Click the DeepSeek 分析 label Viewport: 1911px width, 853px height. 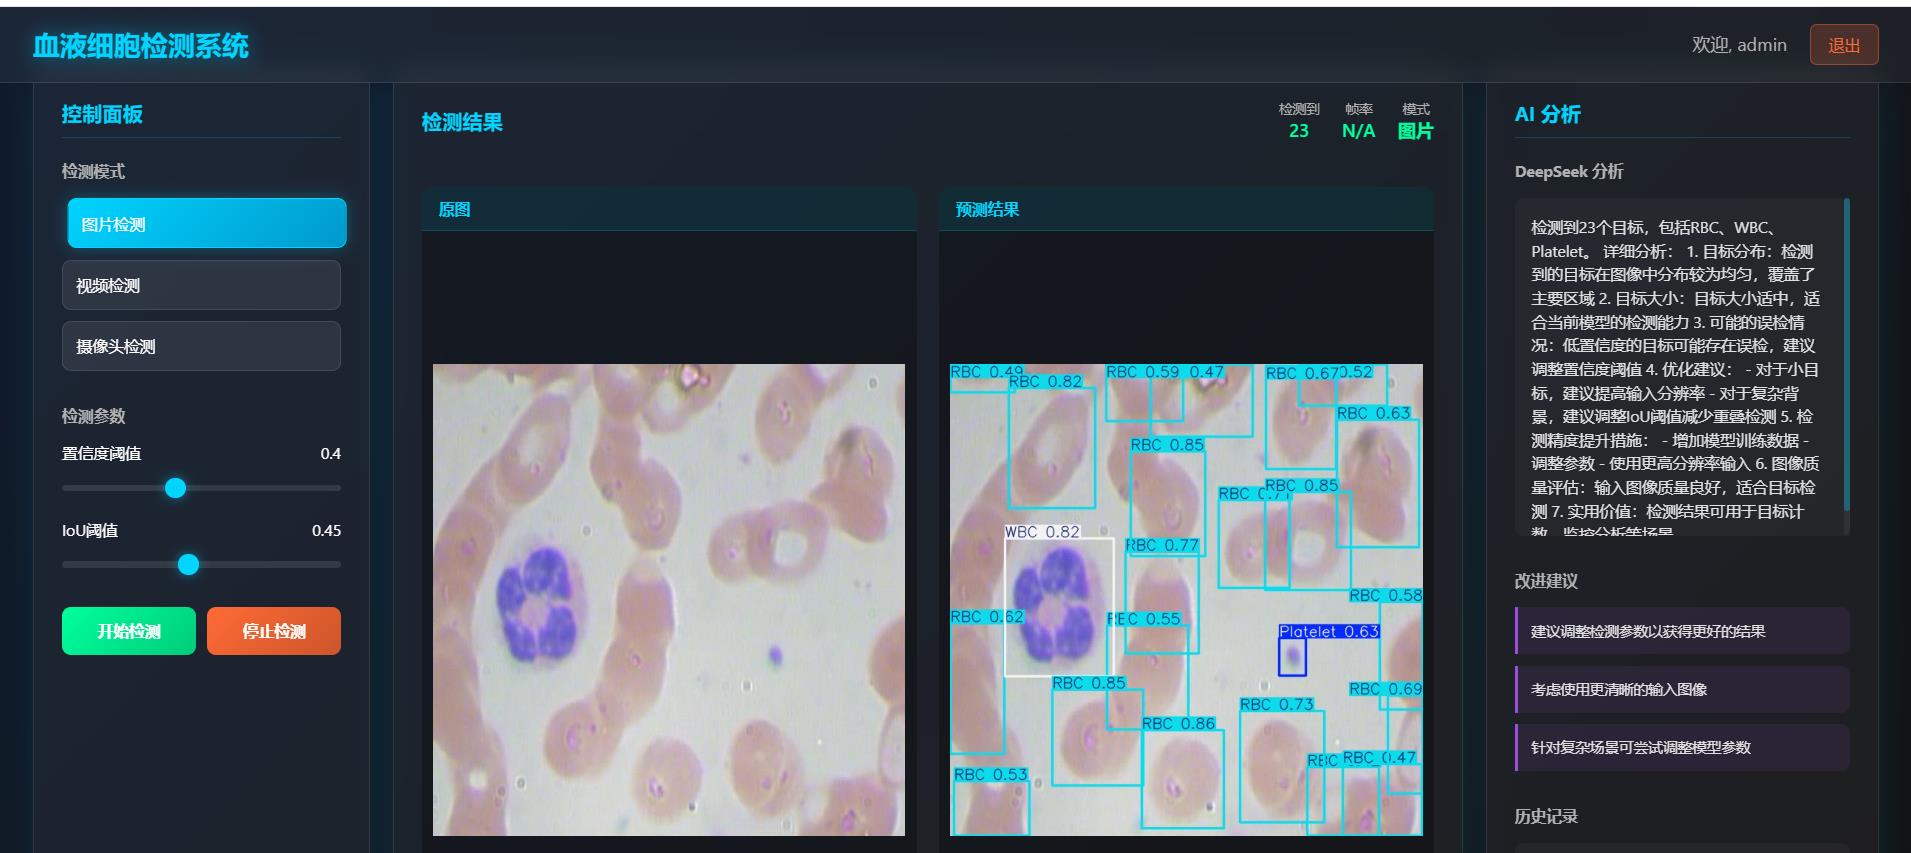tap(1569, 171)
